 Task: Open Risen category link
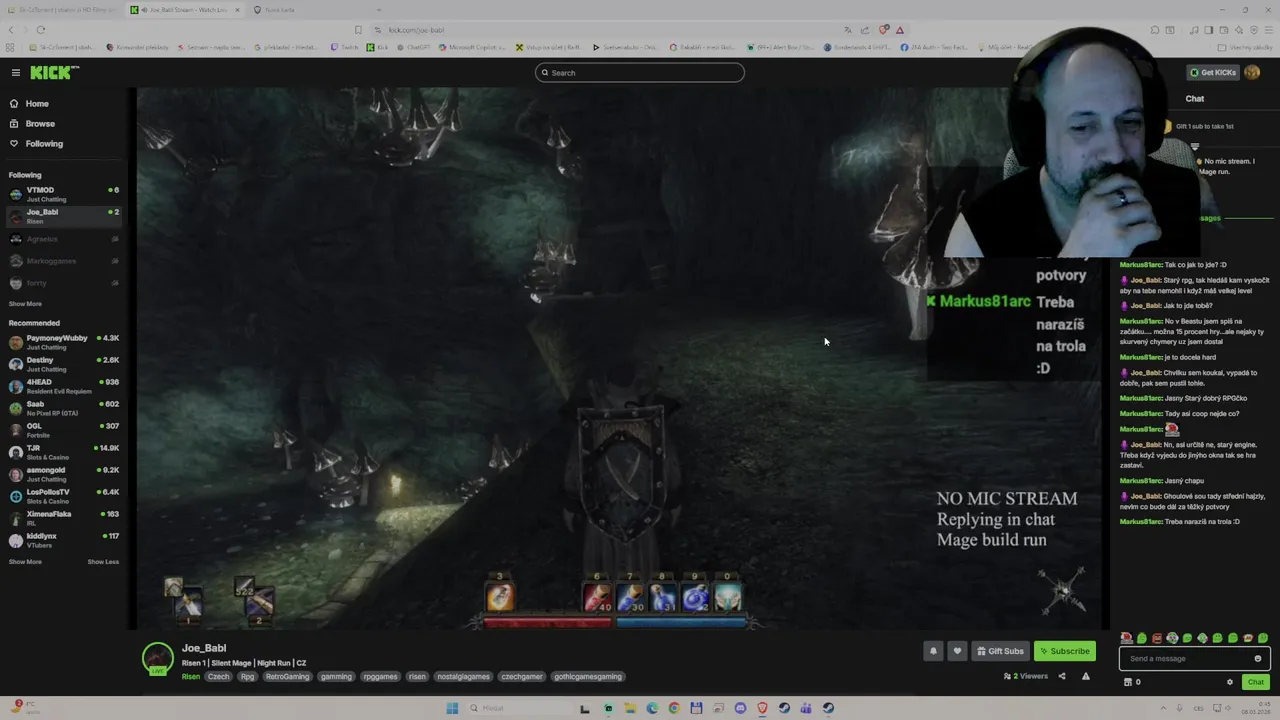coord(191,677)
